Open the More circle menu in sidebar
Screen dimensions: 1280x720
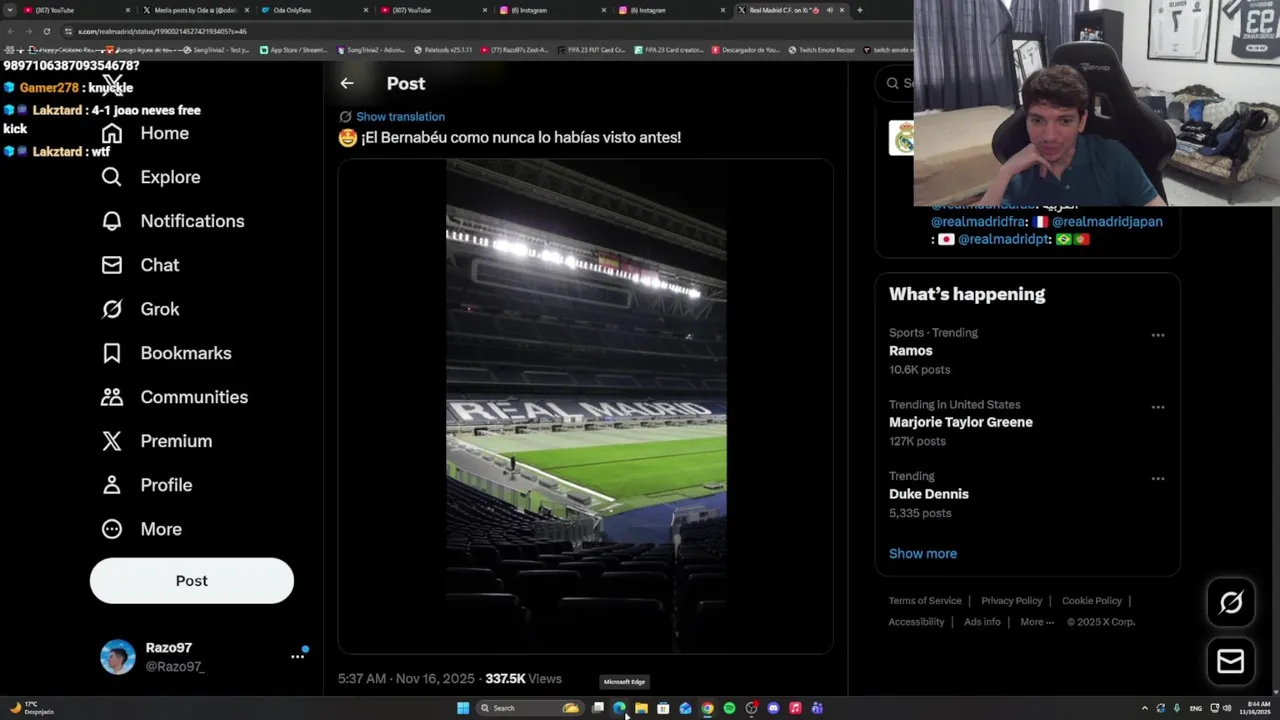[141, 529]
